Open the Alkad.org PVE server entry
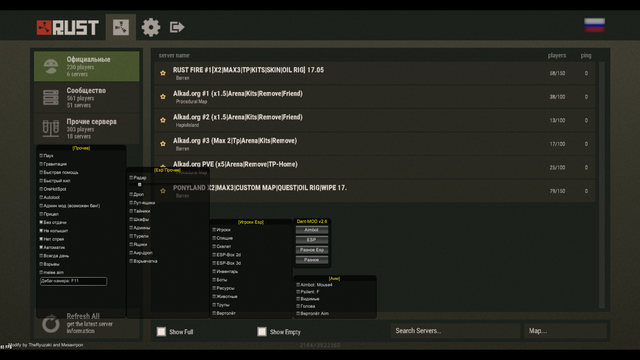This screenshot has width=640, height=360. point(375,167)
